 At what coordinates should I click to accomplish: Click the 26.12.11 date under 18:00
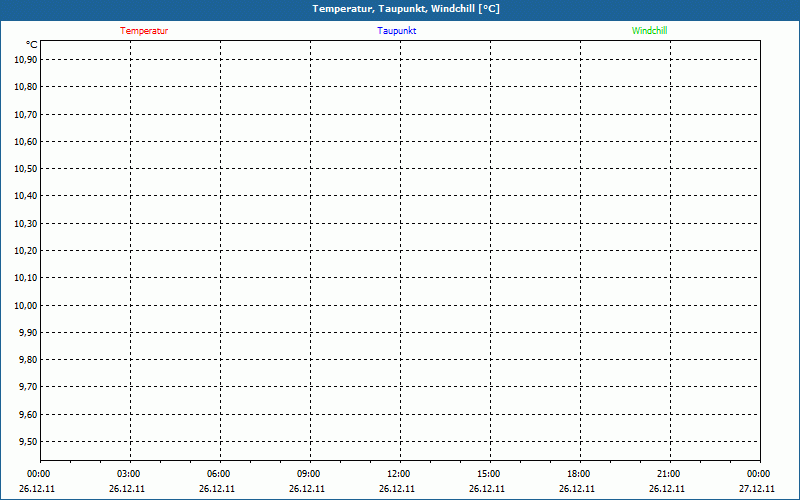(x=577, y=489)
